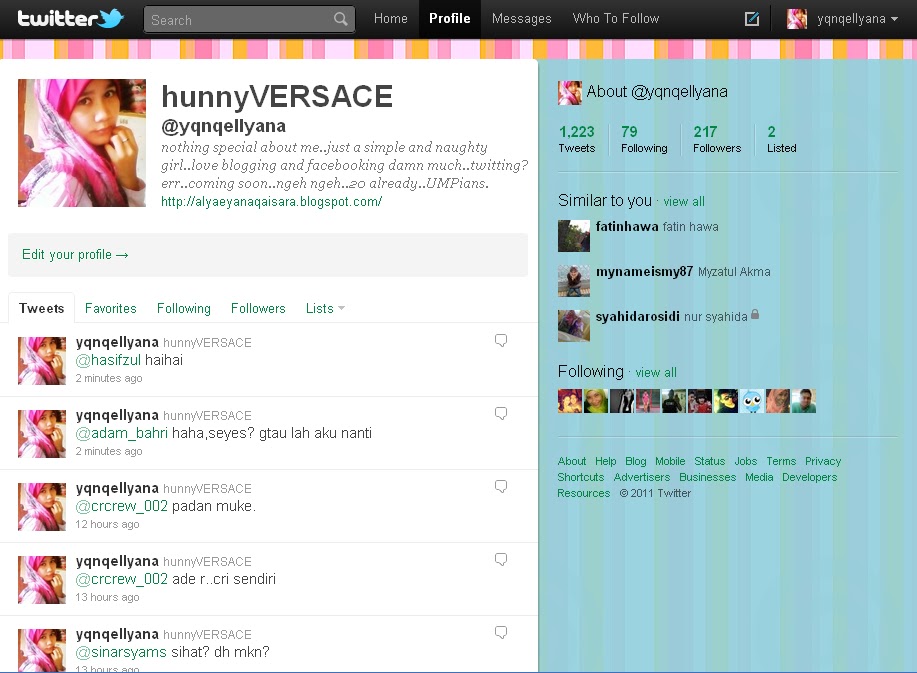Click the Developers footer link
917x673 pixels.
809,477
